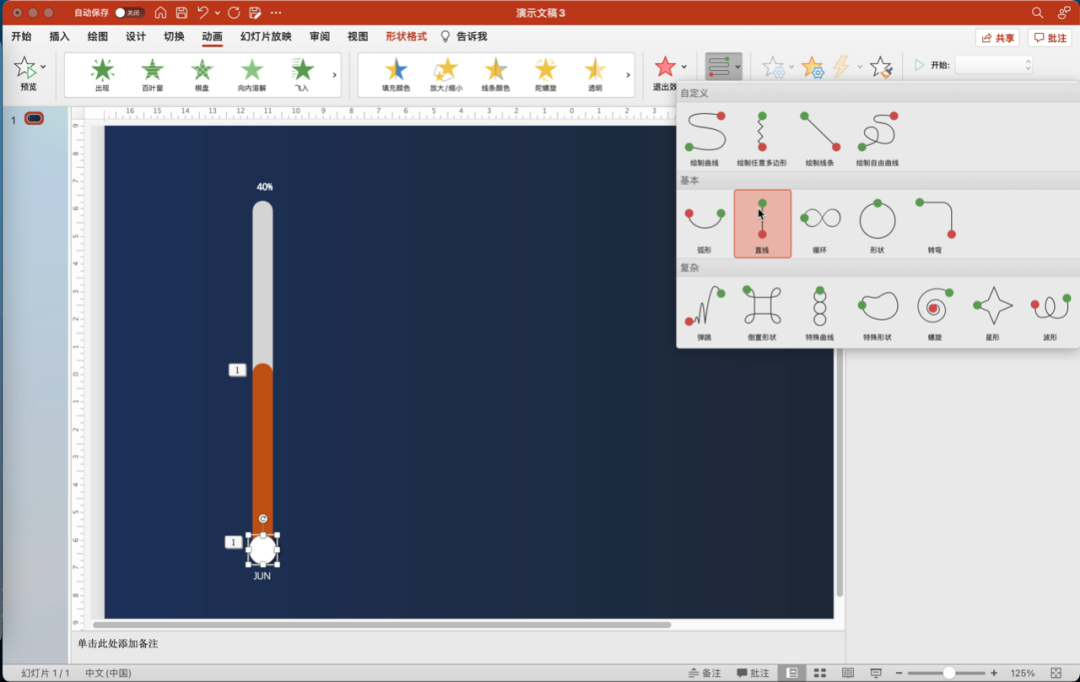This screenshot has width=1080, height=682.
Task: Open the undo history dropdown arrow
Action: [218, 12]
